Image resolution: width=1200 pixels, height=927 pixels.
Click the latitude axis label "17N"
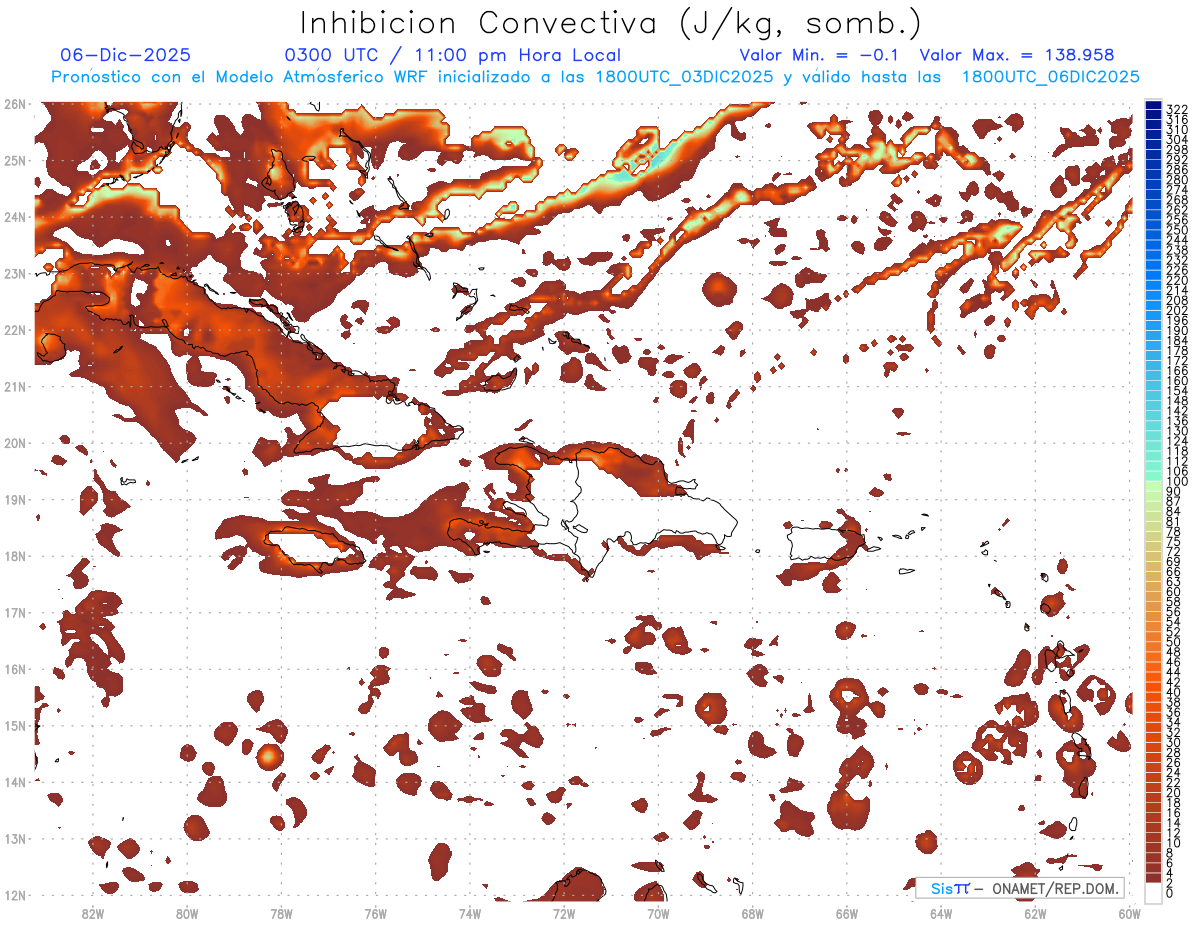pos(14,612)
